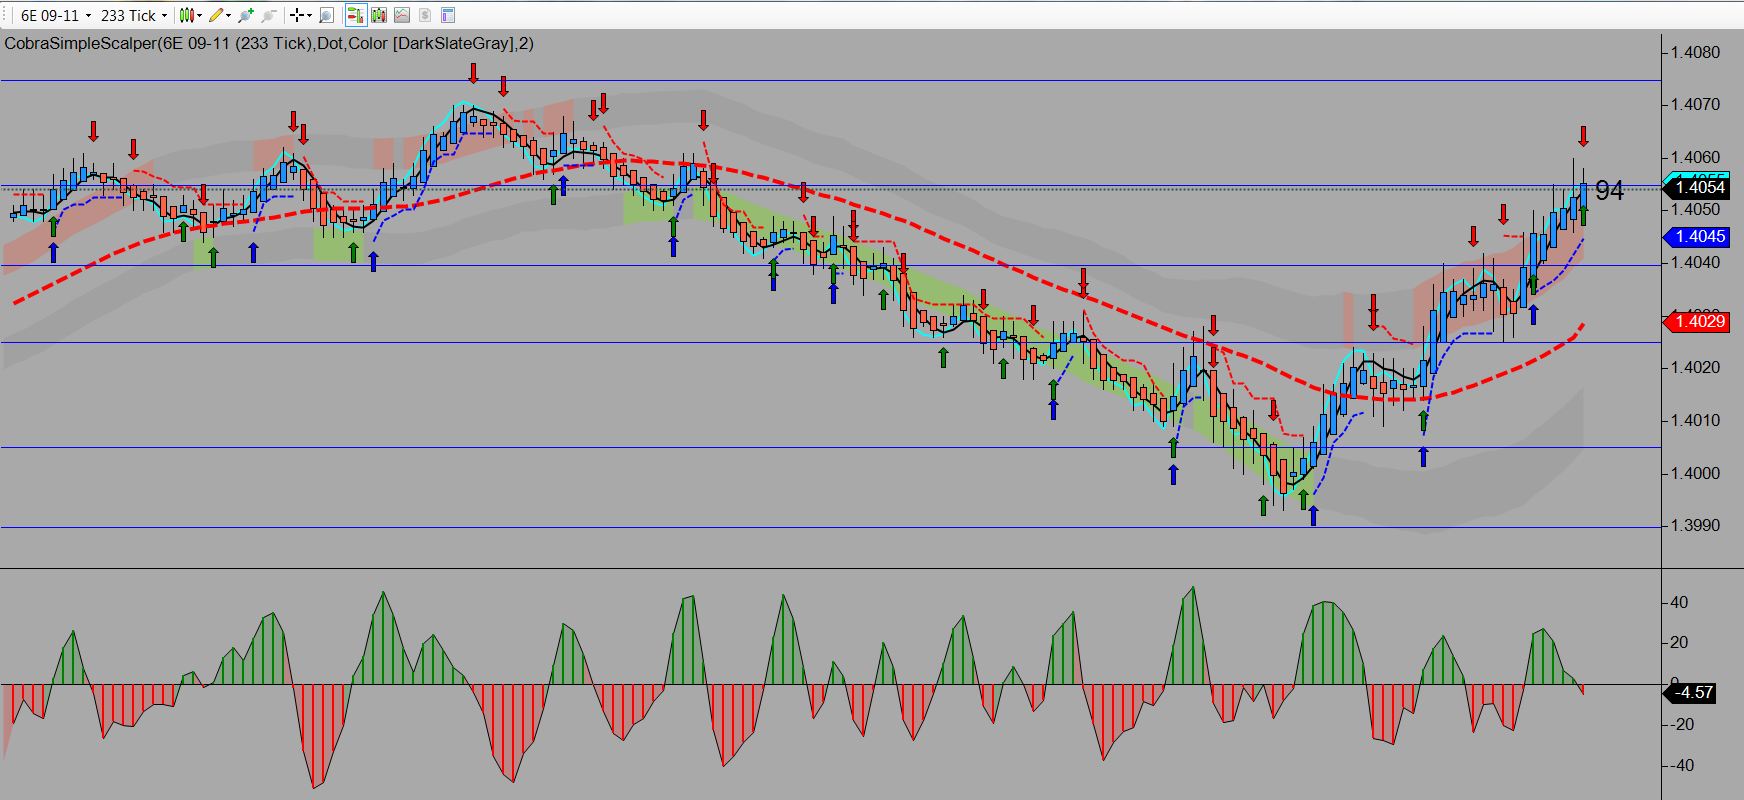Open the Data Series candlestick icon
Image resolution: width=1744 pixels, height=800 pixels.
tap(379, 15)
